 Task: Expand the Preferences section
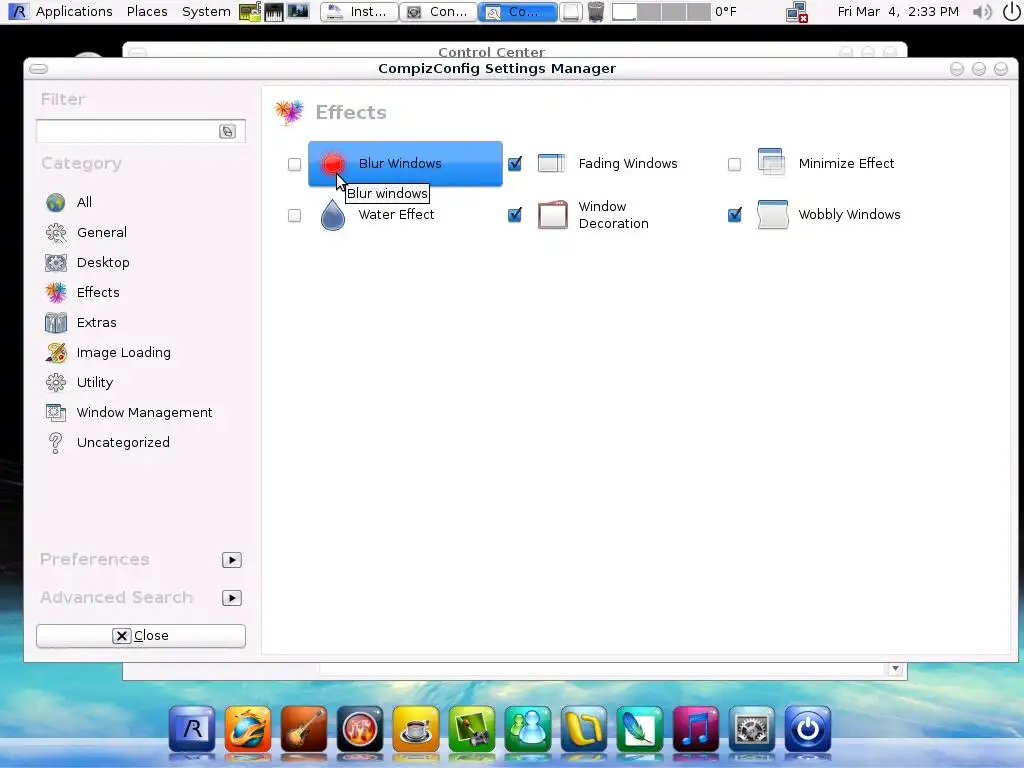232,560
